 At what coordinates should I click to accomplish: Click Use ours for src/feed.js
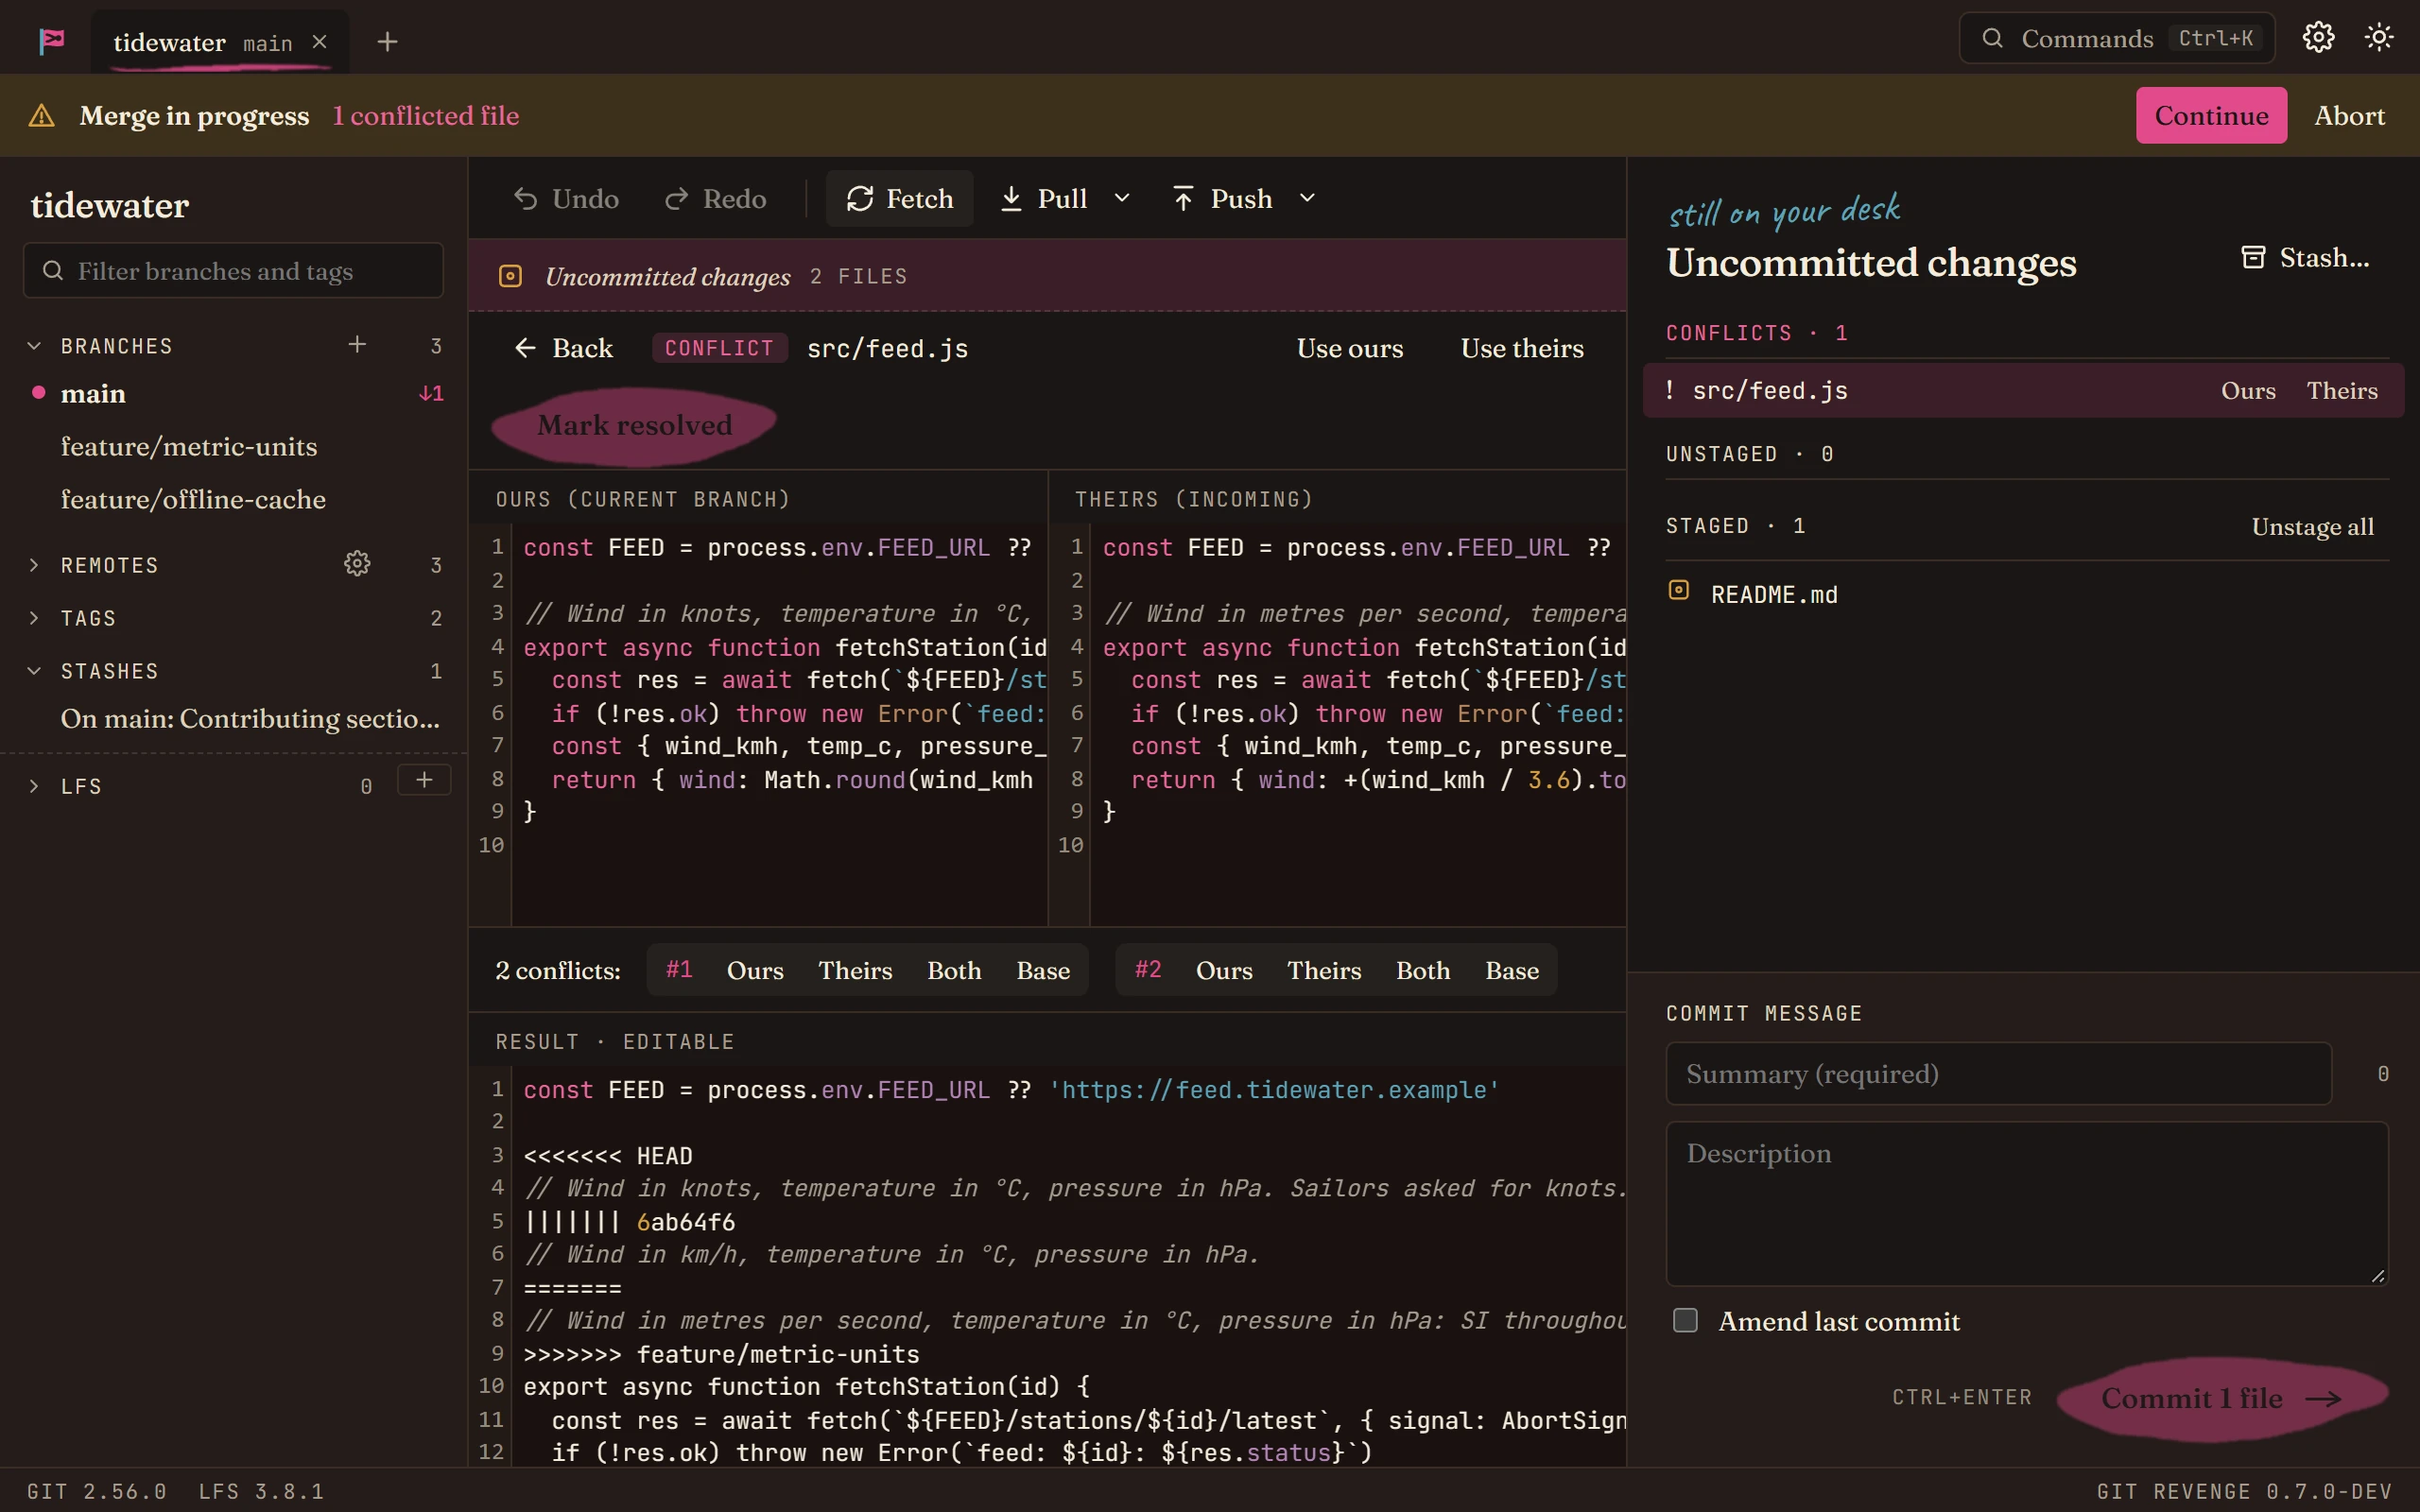tap(1350, 348)
